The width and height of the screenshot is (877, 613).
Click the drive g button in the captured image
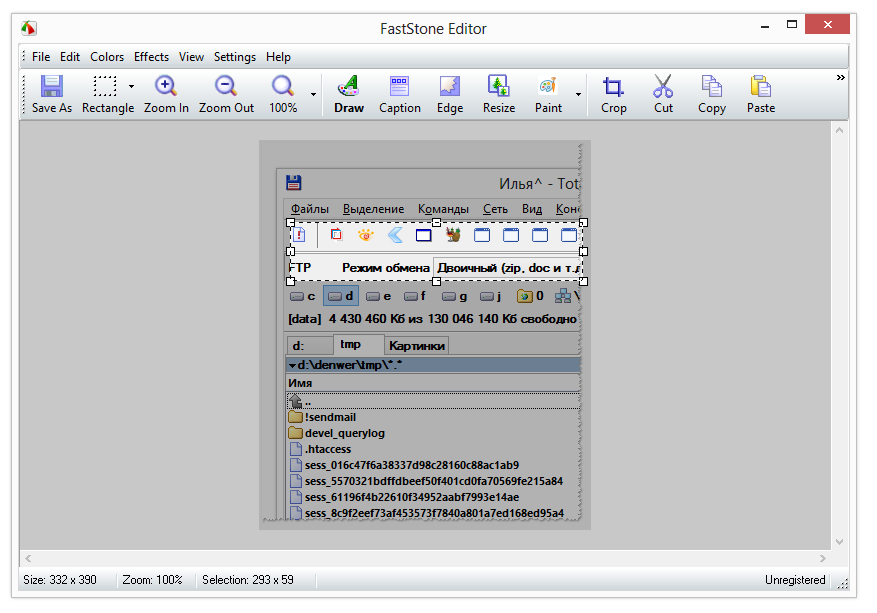click(x=454, y=296)
